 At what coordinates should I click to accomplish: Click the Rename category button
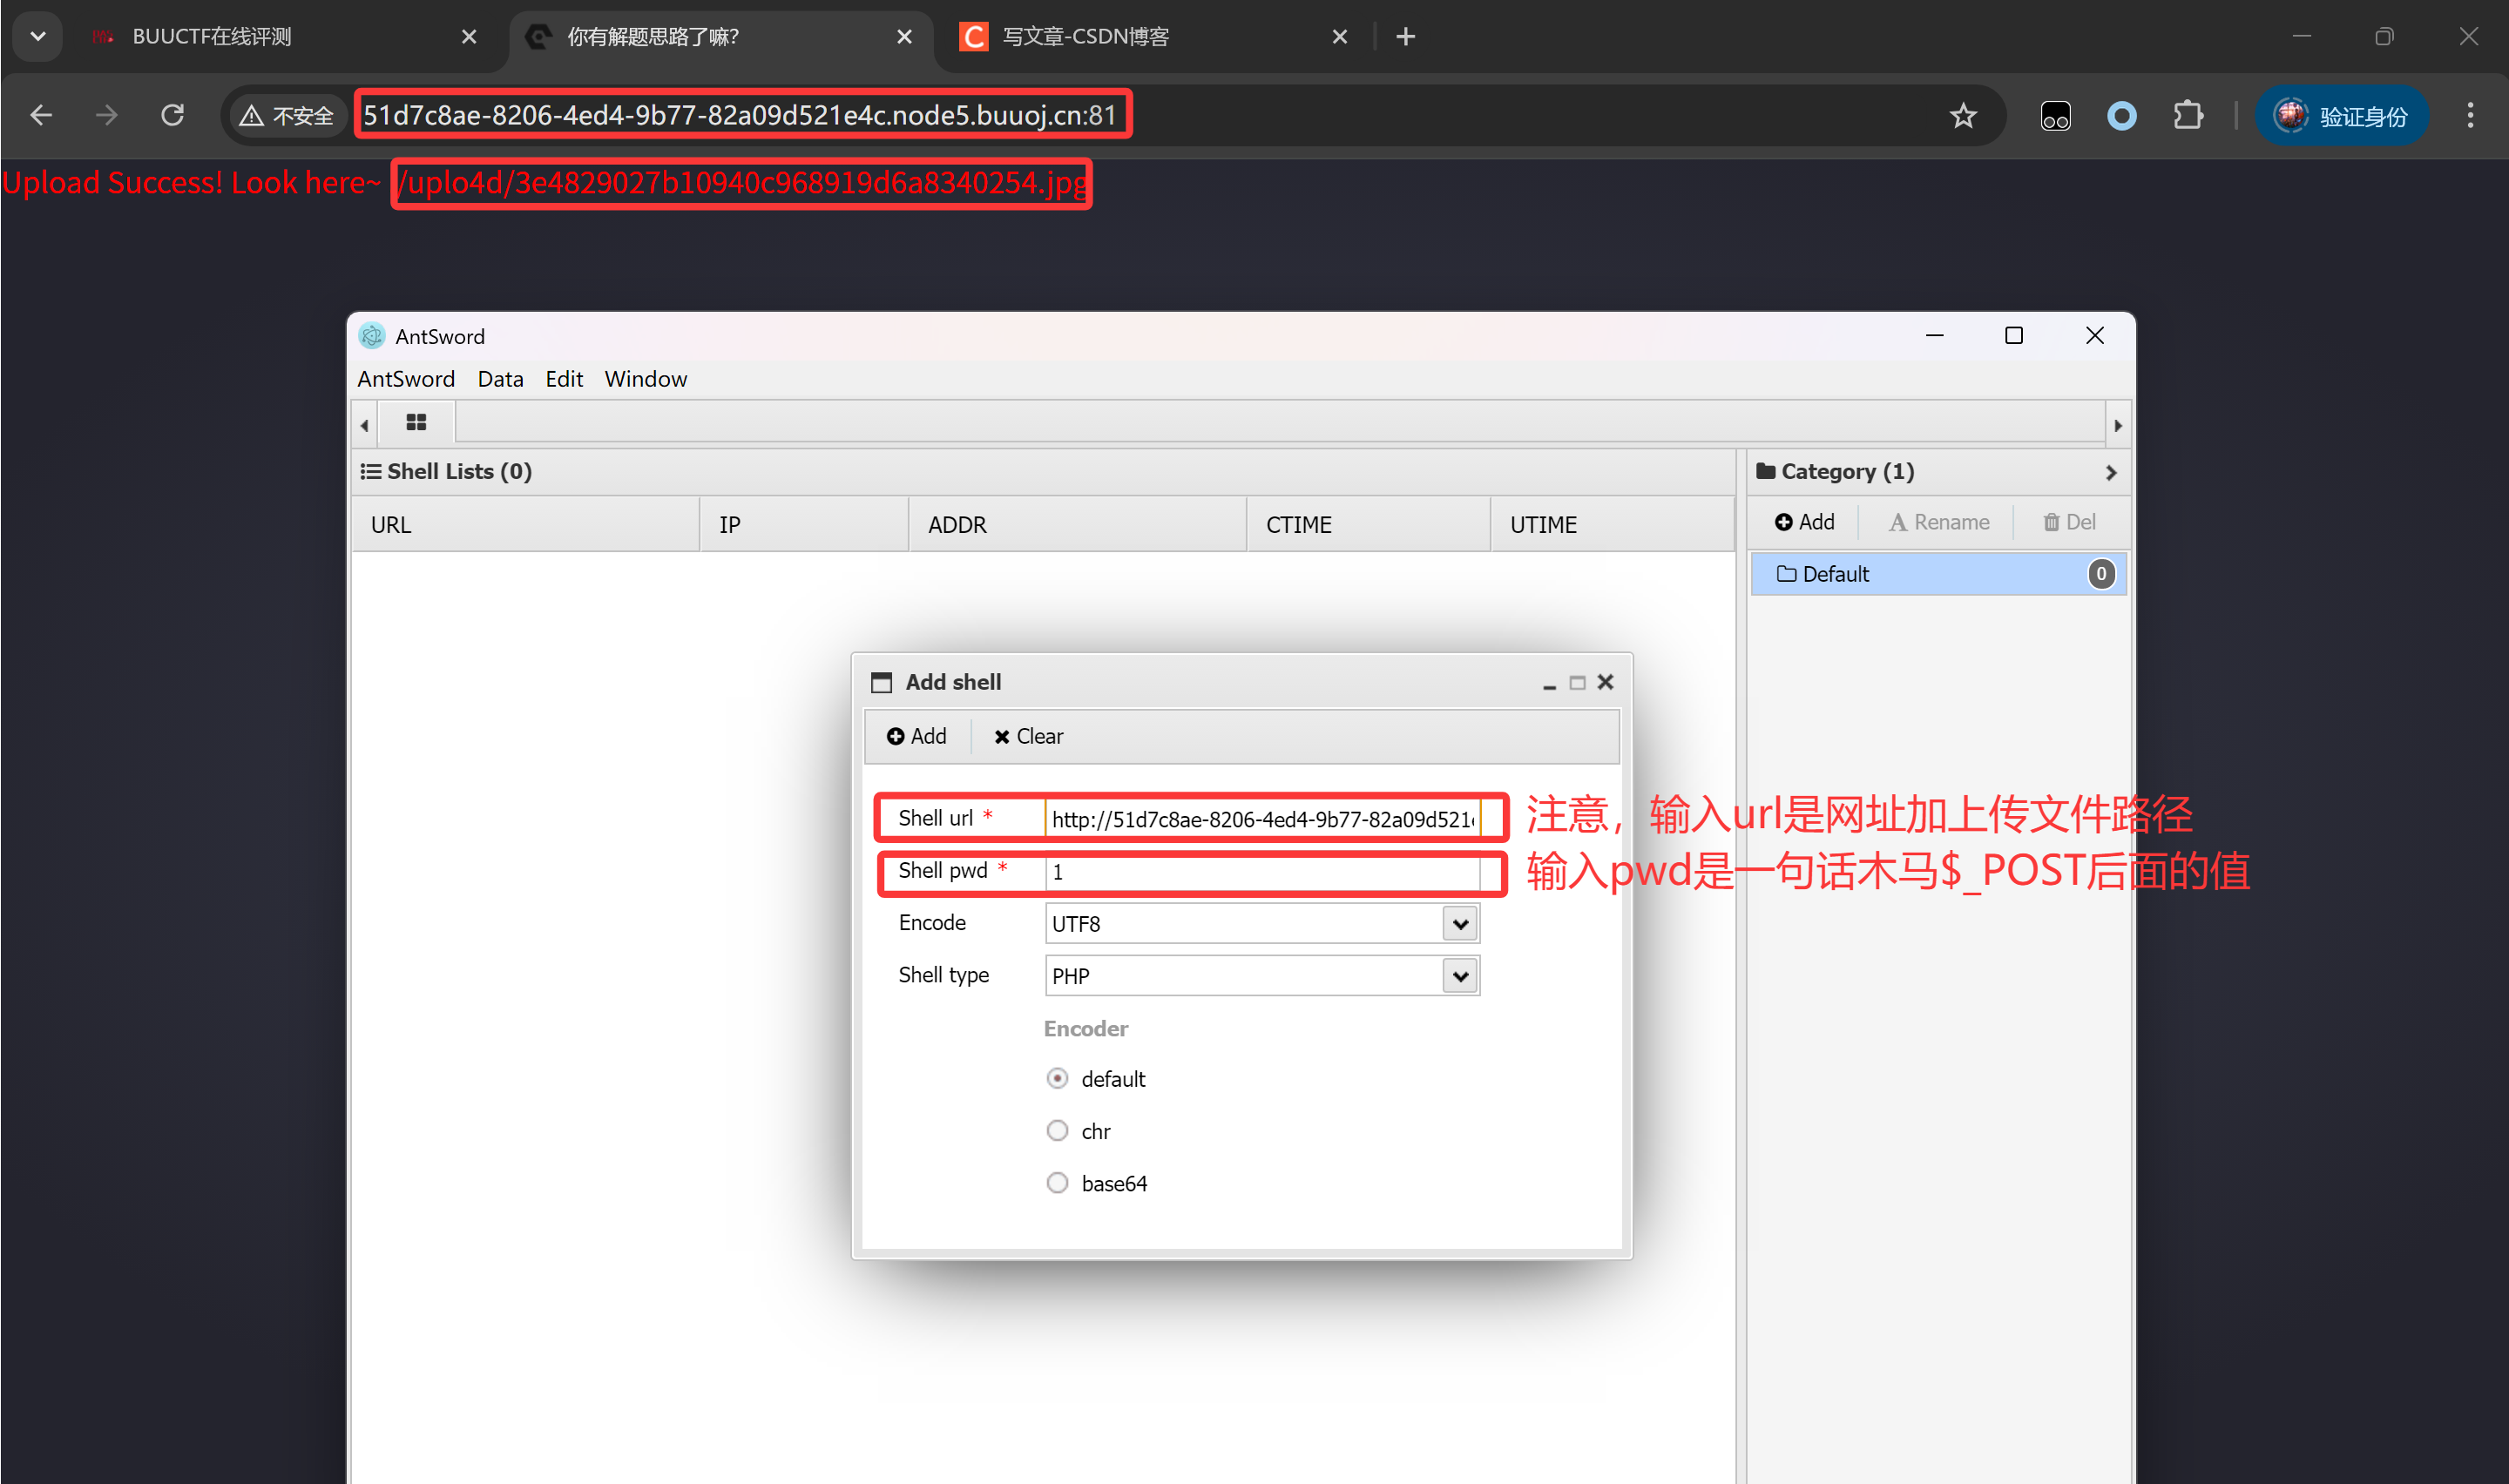[1938, 522]
